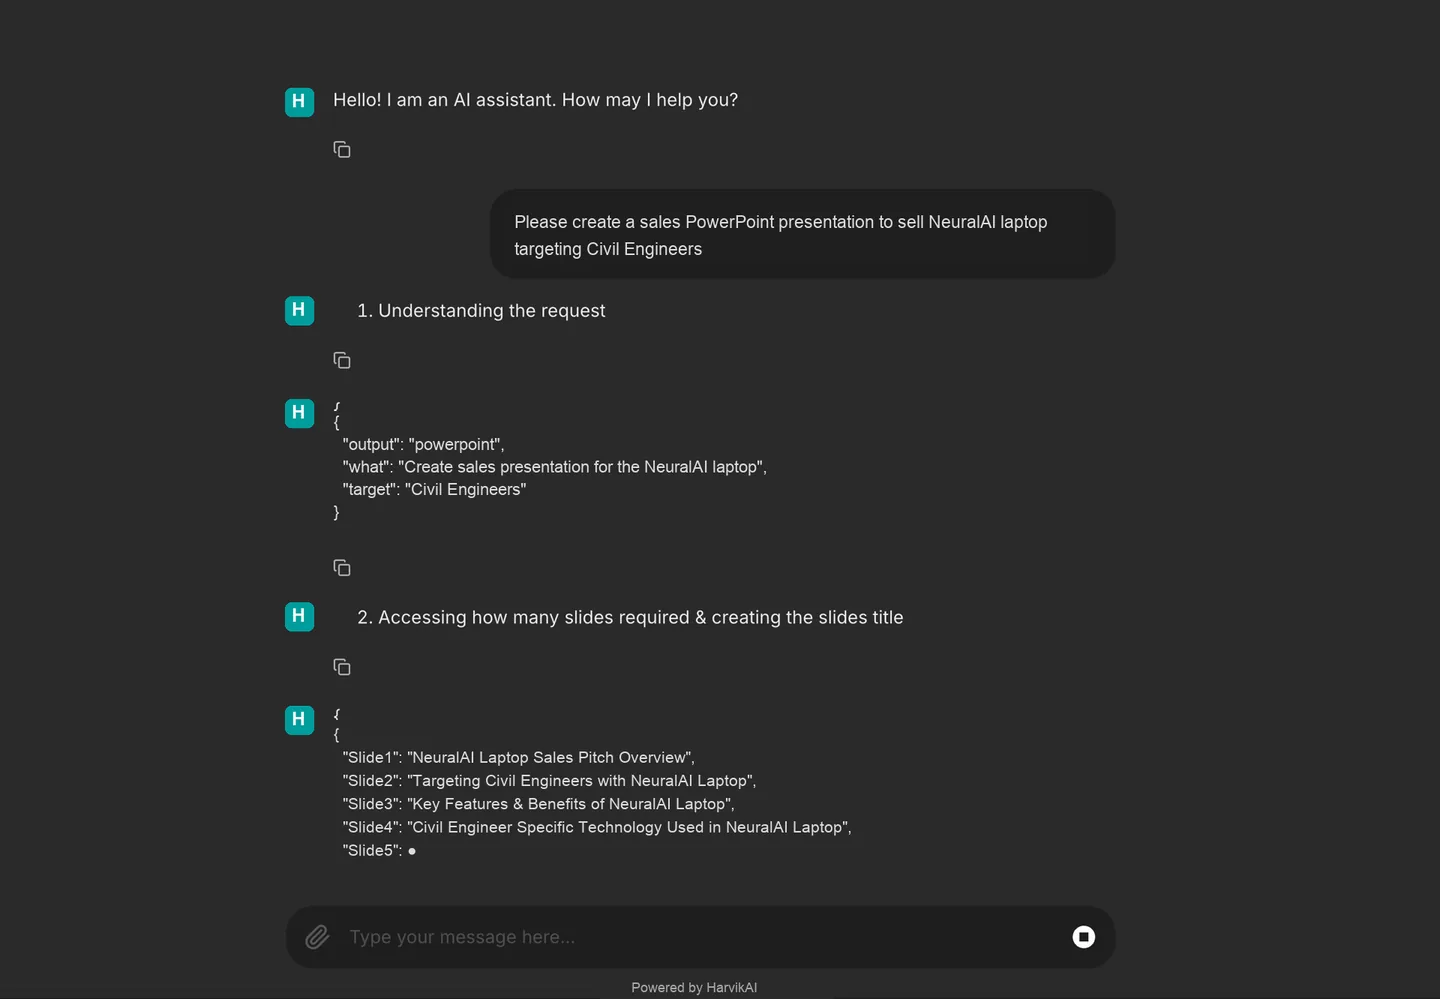Copy the powerpoint JSON output message
Image resolution: width=1440 pixels, height=999 pixels.
[x=342, y=568]
